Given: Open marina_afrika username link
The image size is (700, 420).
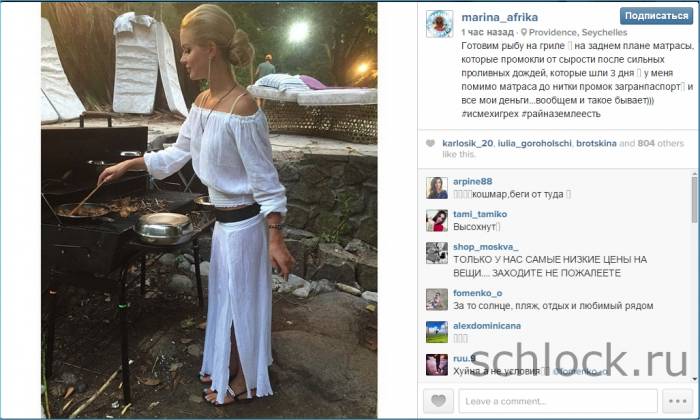Looking at the screenshot, I should [500, 17].
